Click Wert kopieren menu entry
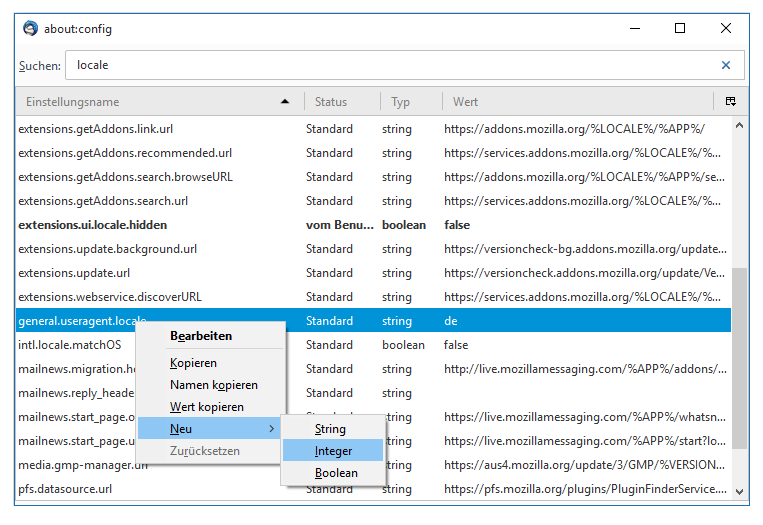763x525 pixels. 206,407
